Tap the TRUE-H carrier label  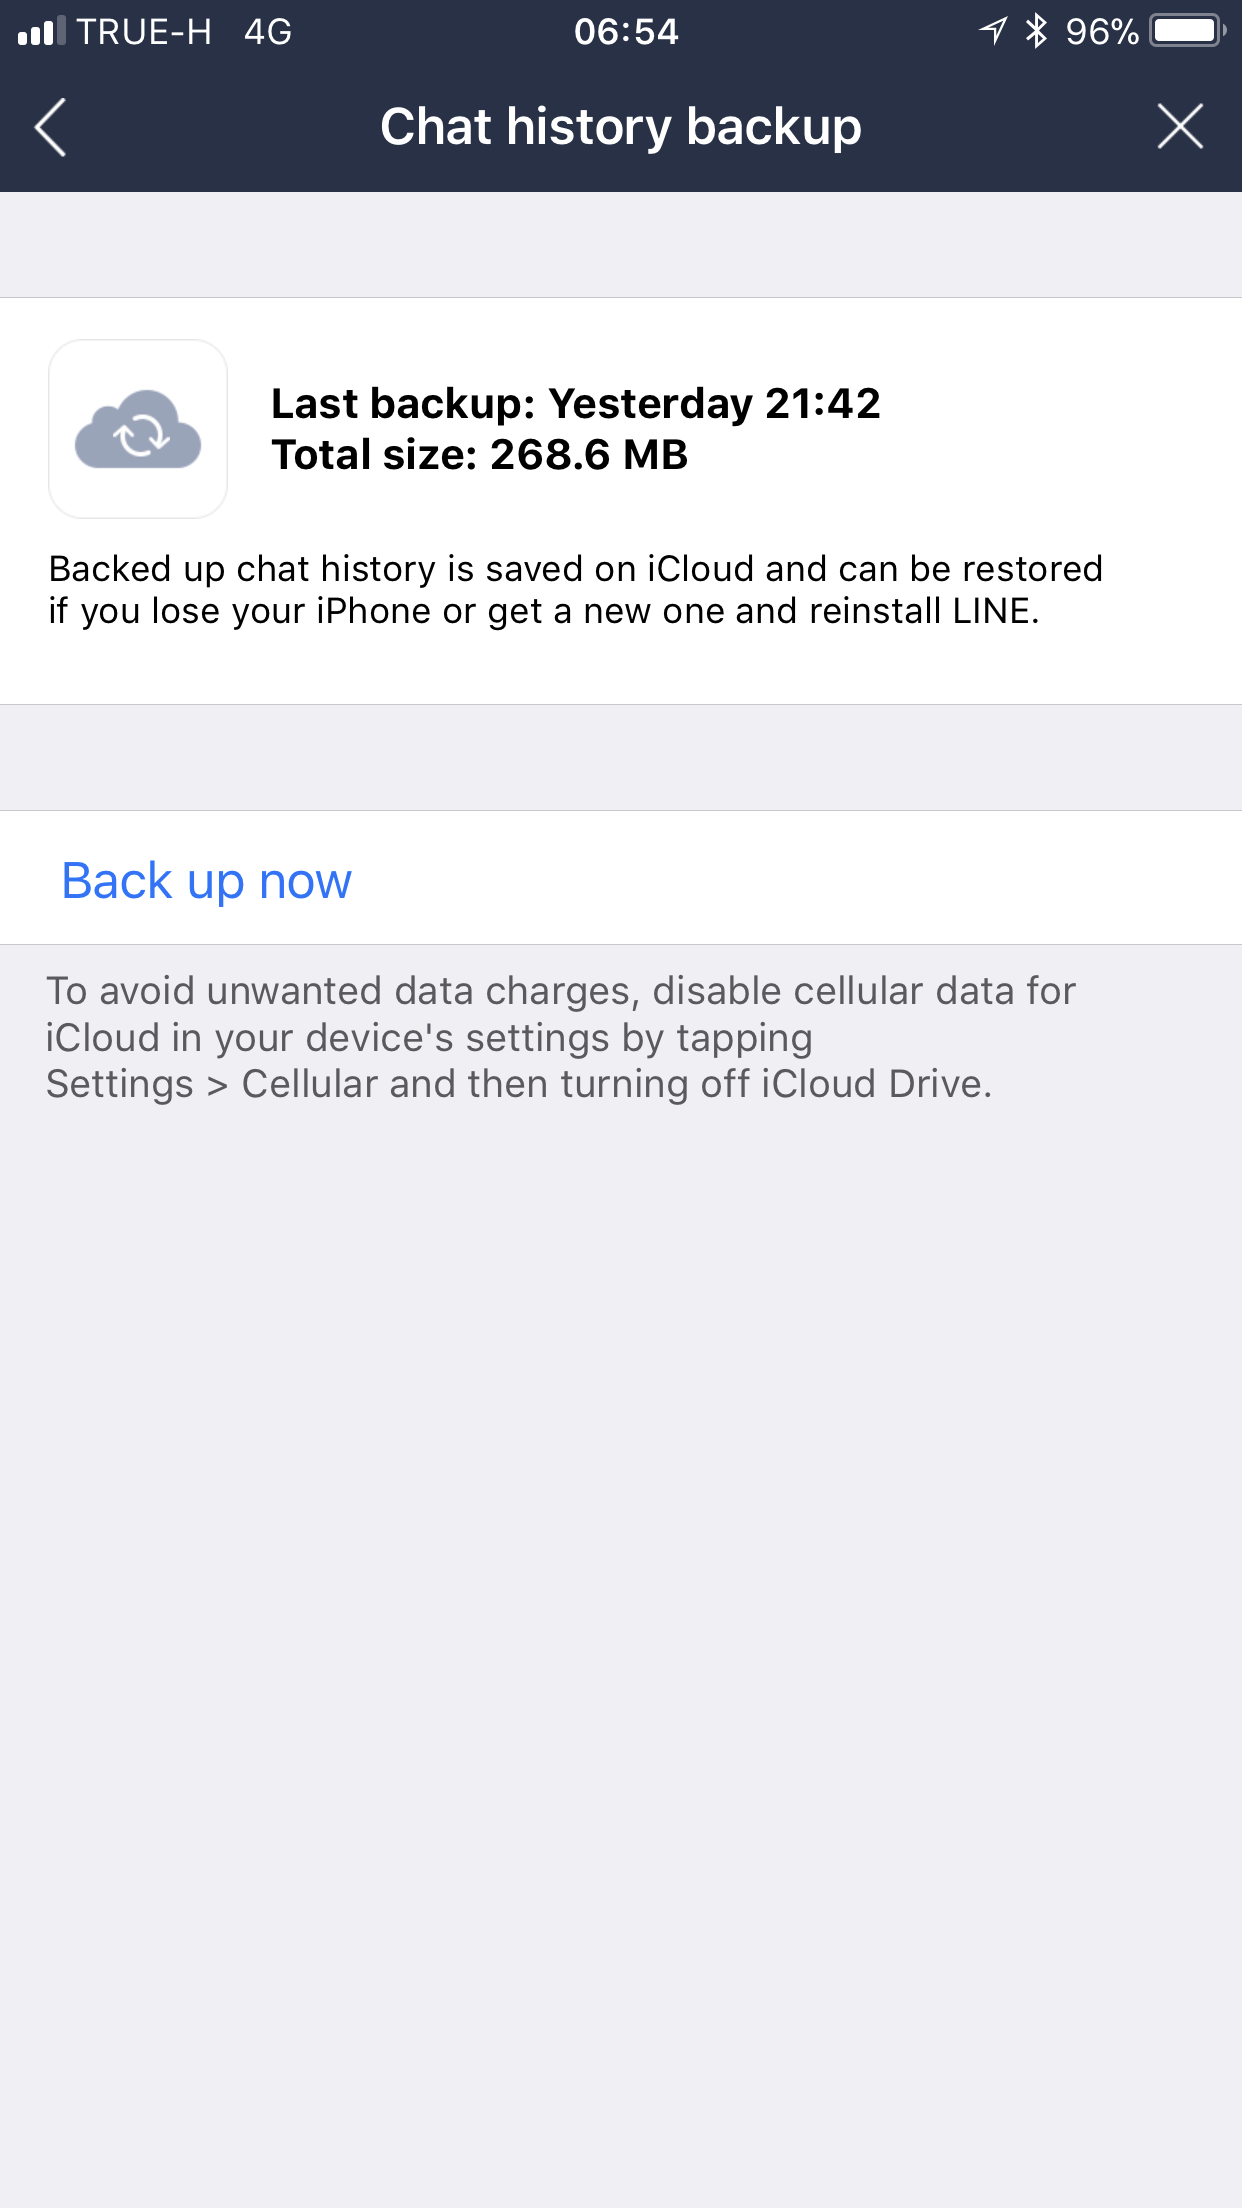(x=144, y=32)
